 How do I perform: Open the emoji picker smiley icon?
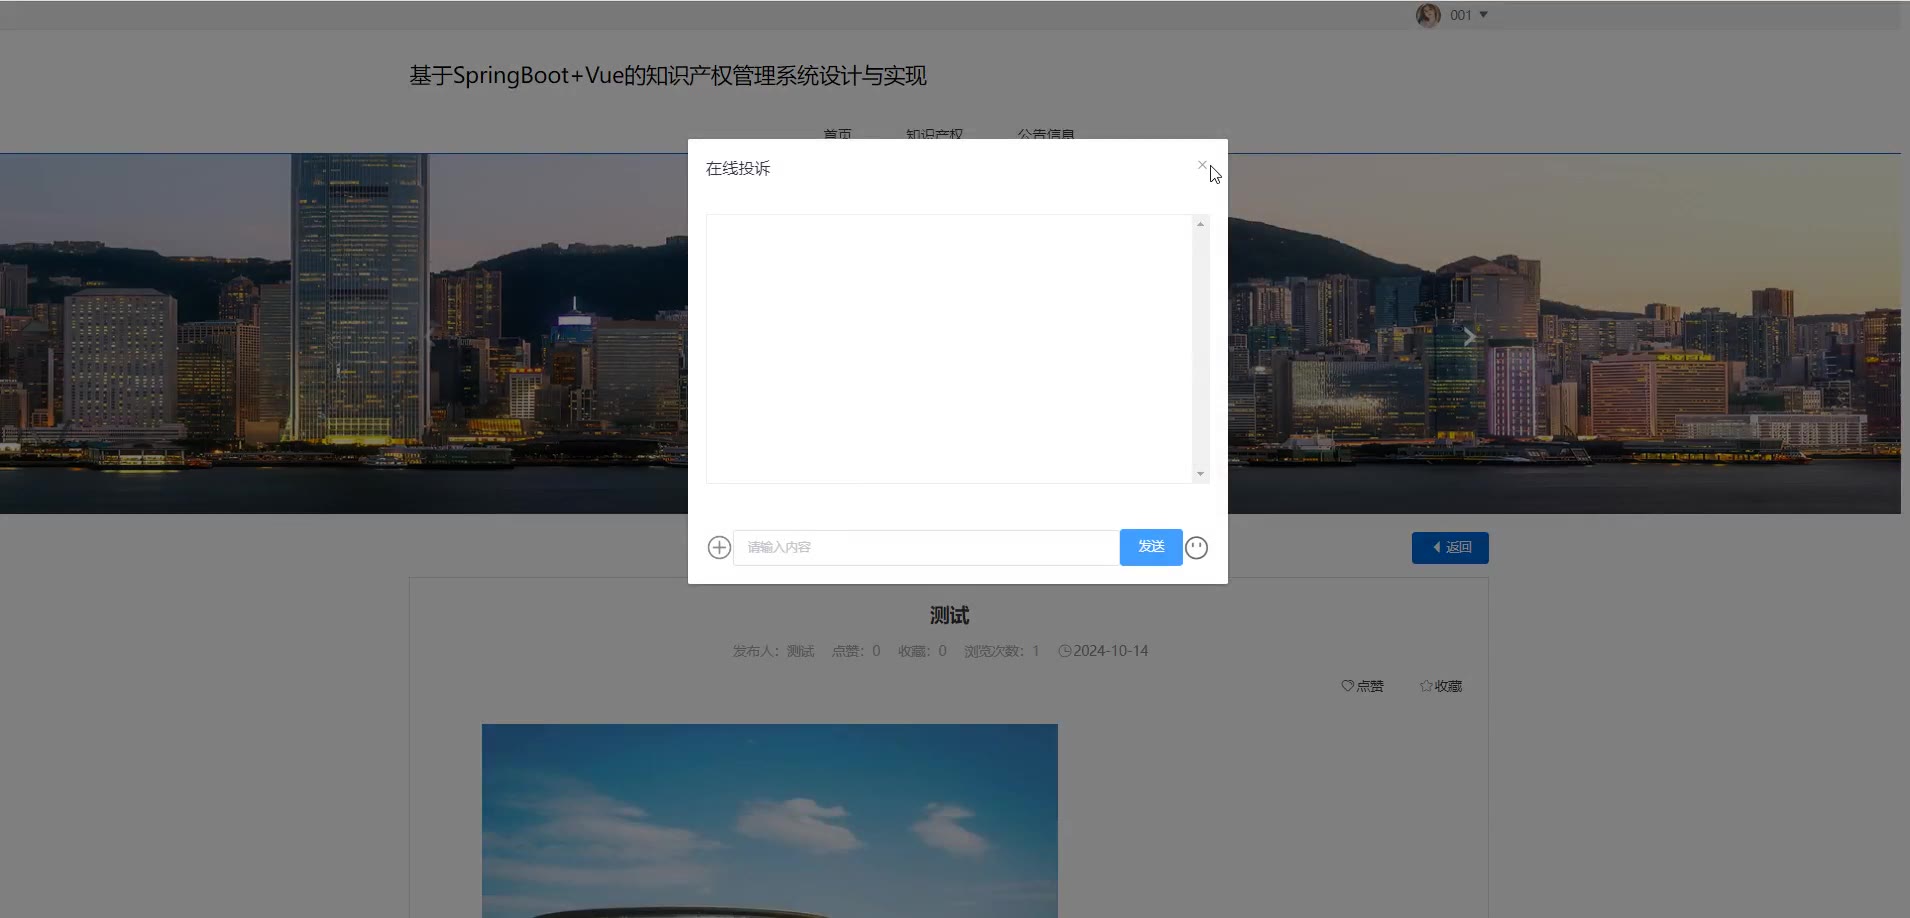pos(1196,547)
